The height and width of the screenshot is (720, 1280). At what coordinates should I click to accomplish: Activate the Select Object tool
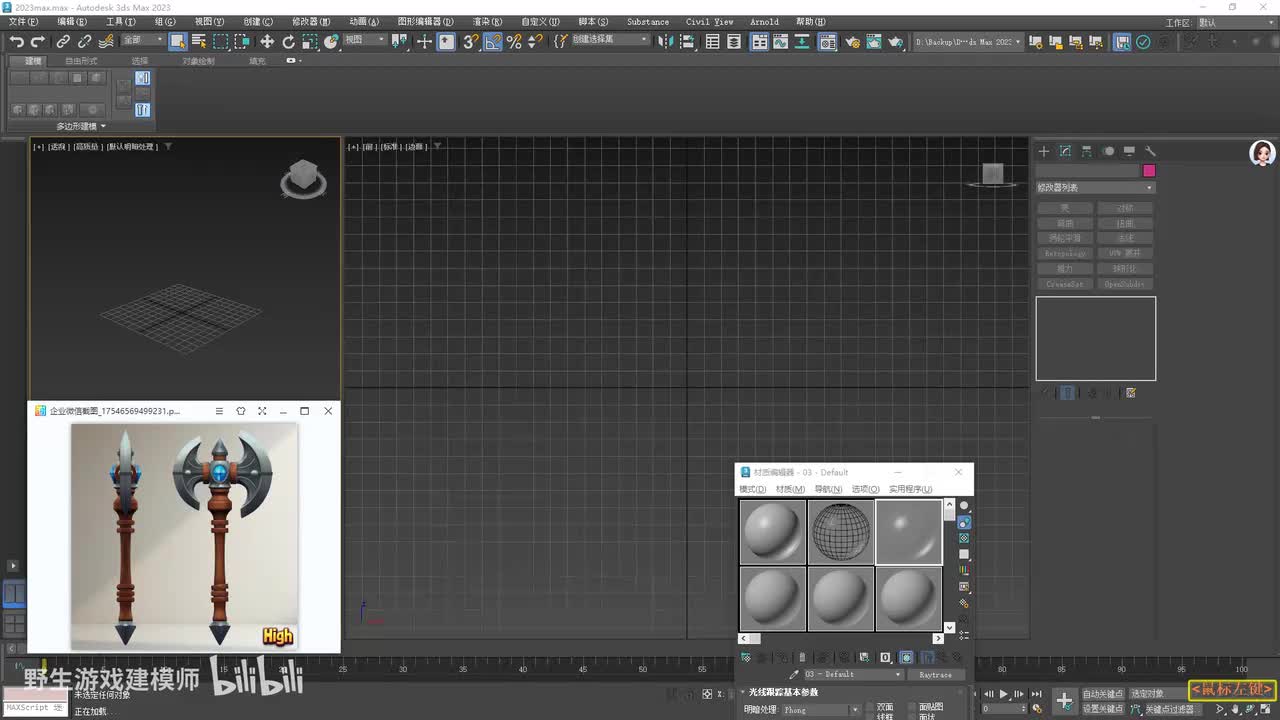178,41
